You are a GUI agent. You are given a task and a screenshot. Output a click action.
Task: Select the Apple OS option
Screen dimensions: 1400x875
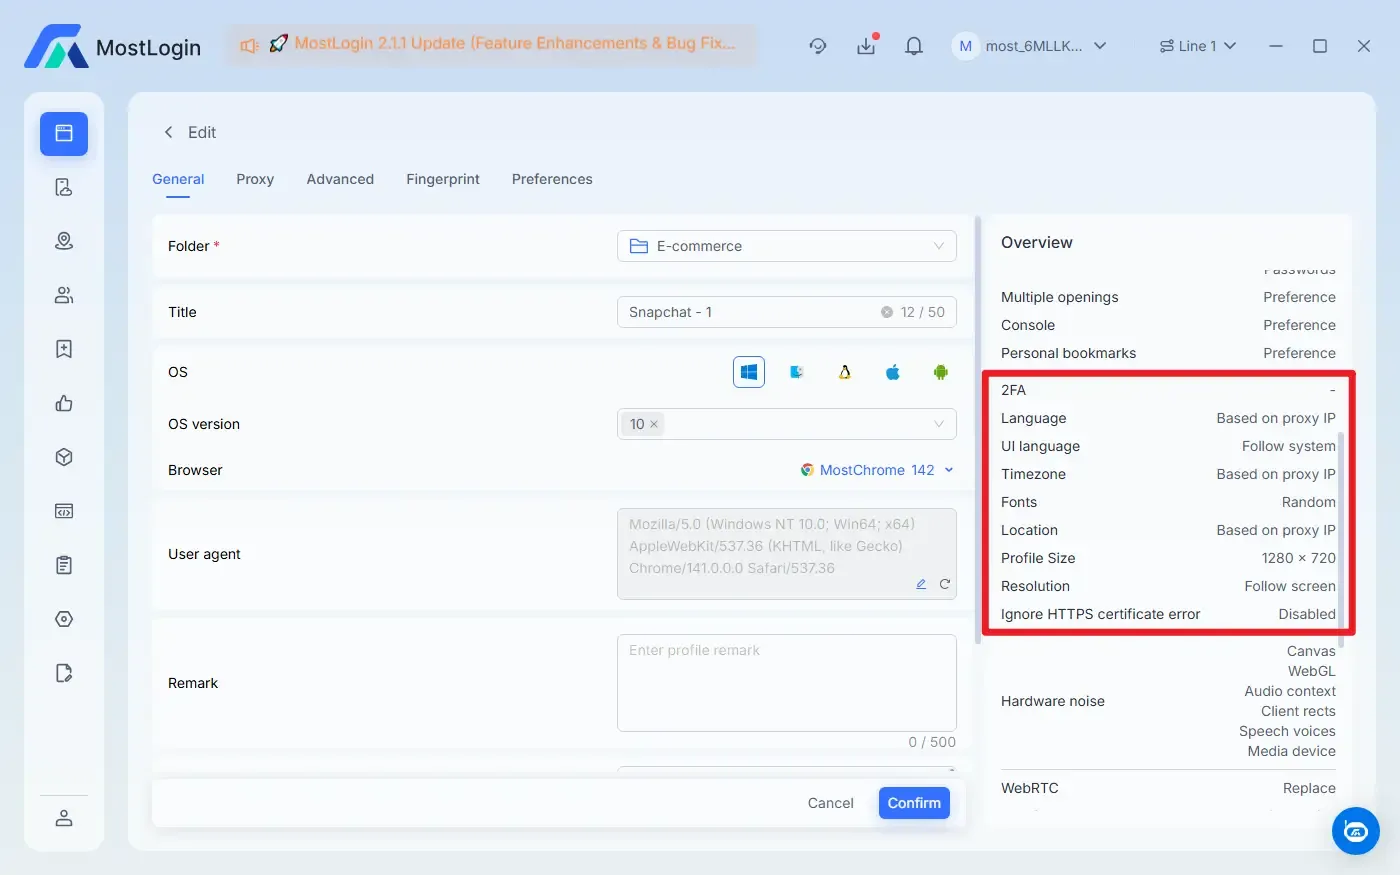click(892, 371)
